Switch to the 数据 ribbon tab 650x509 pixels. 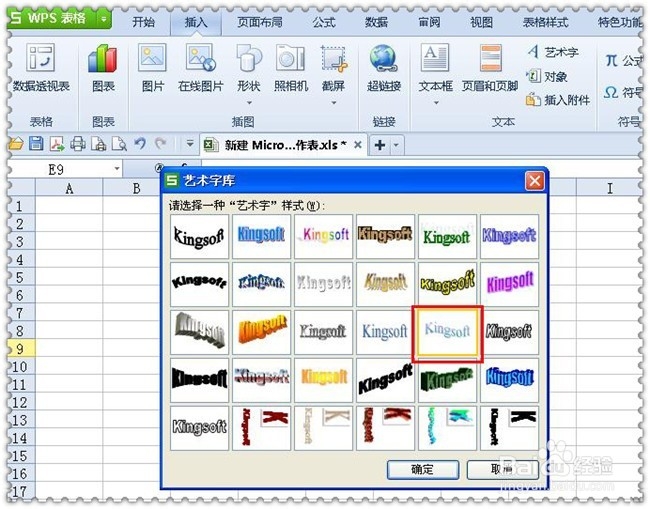coord(376,22)
